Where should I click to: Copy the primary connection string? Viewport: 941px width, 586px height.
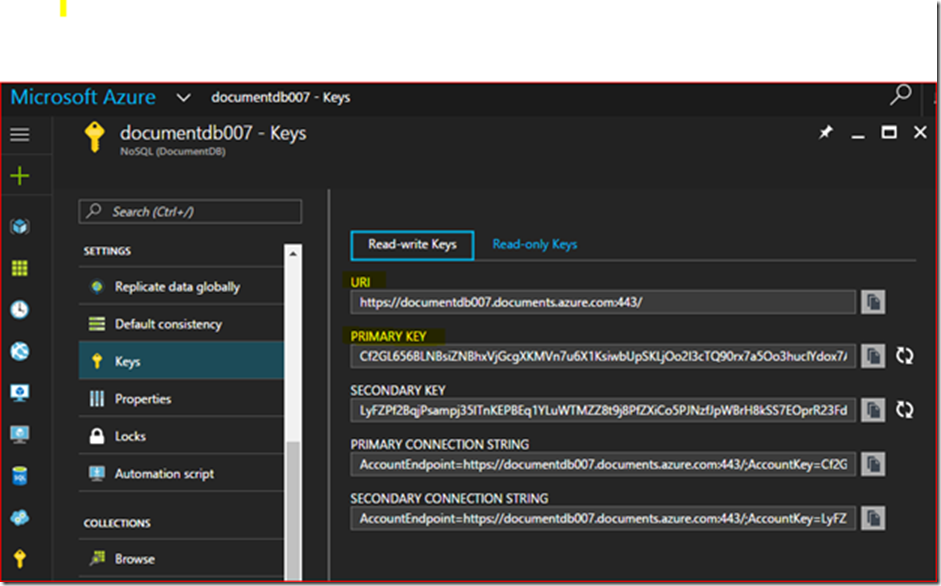click(x=873, y=464)
